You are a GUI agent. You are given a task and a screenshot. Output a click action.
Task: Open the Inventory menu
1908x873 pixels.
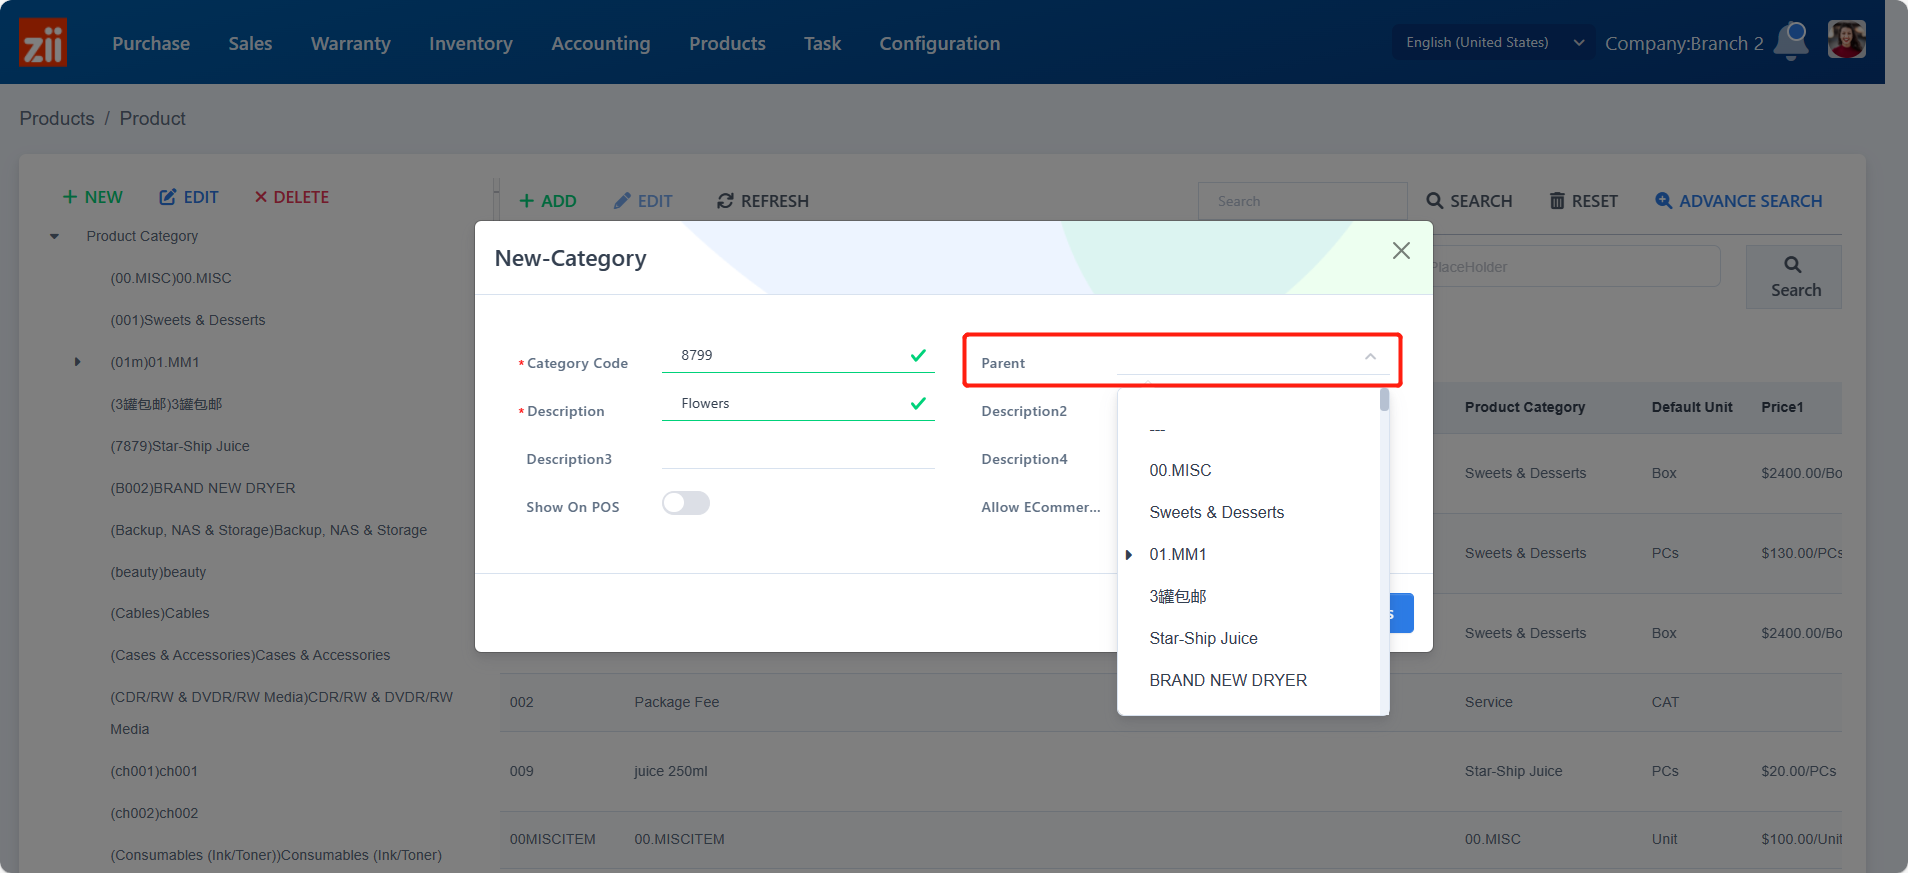click(470, 43)
